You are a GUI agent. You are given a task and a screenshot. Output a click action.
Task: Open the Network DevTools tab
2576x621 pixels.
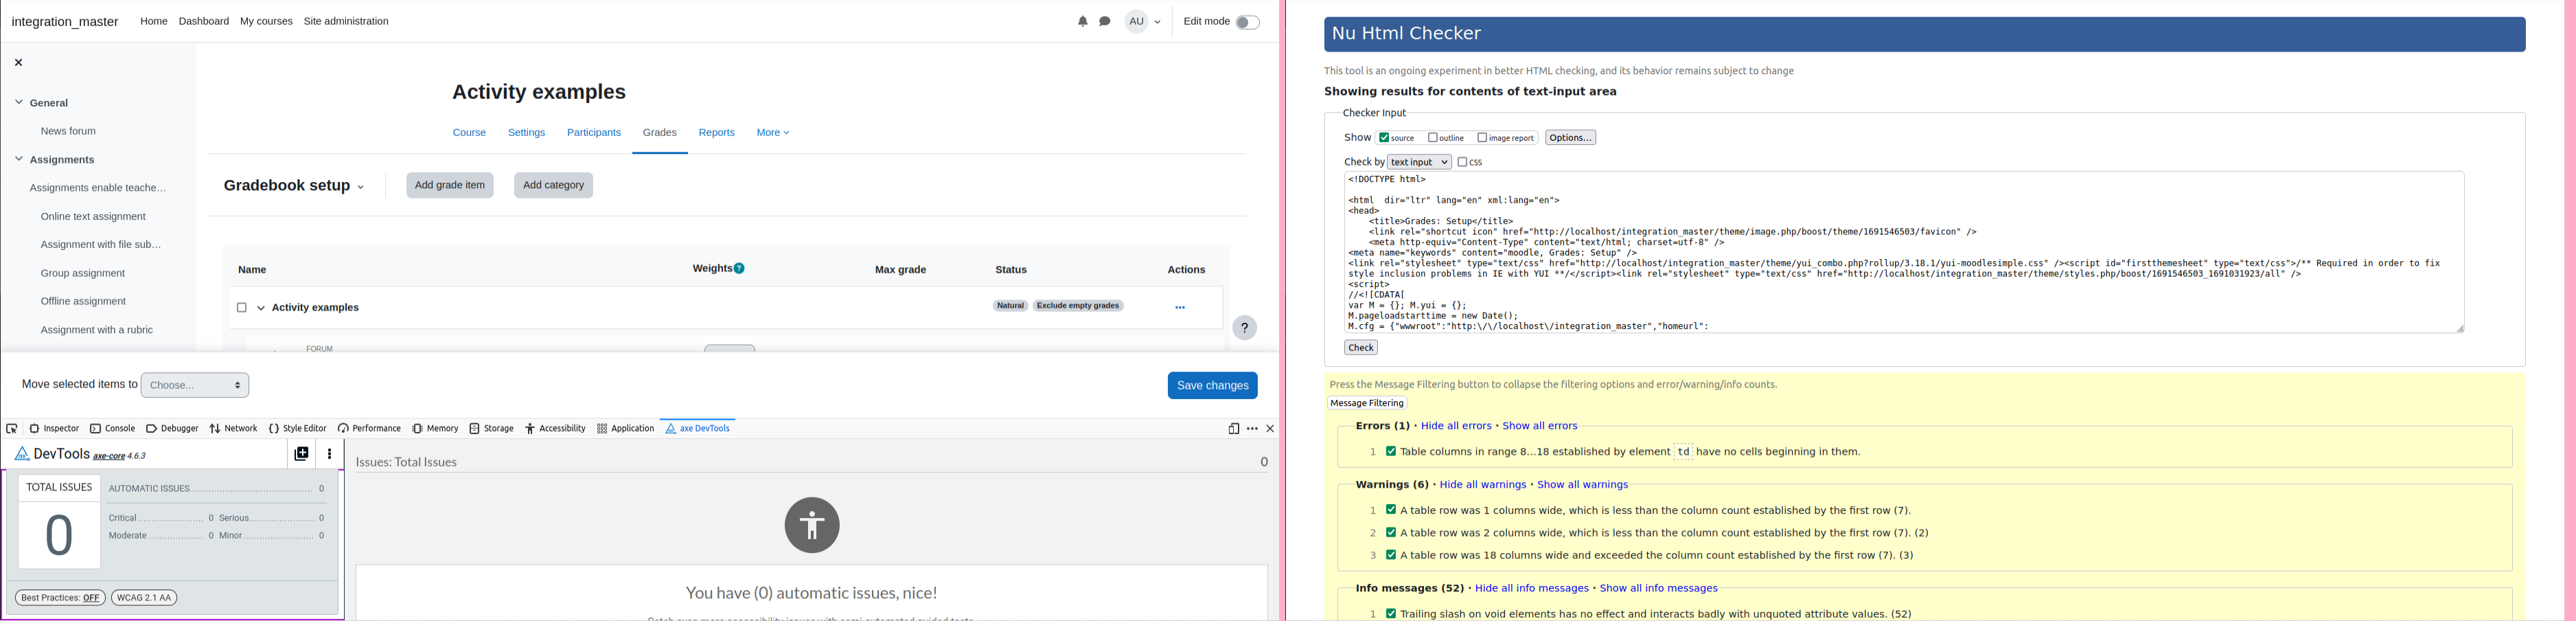[x=233, y=429]
